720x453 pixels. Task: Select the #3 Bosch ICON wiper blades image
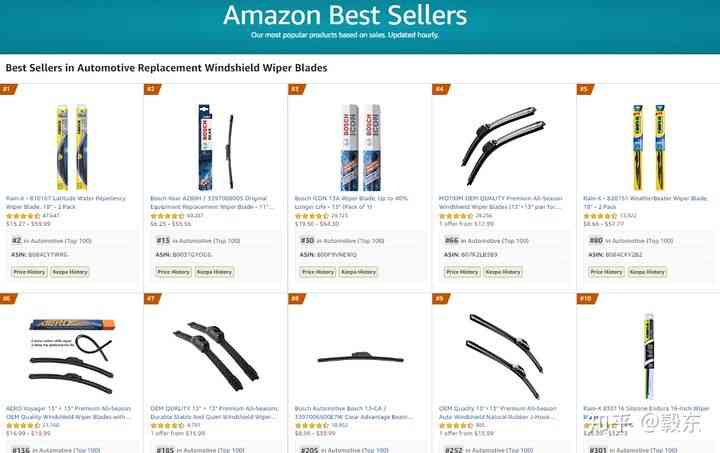coord(360,147)
